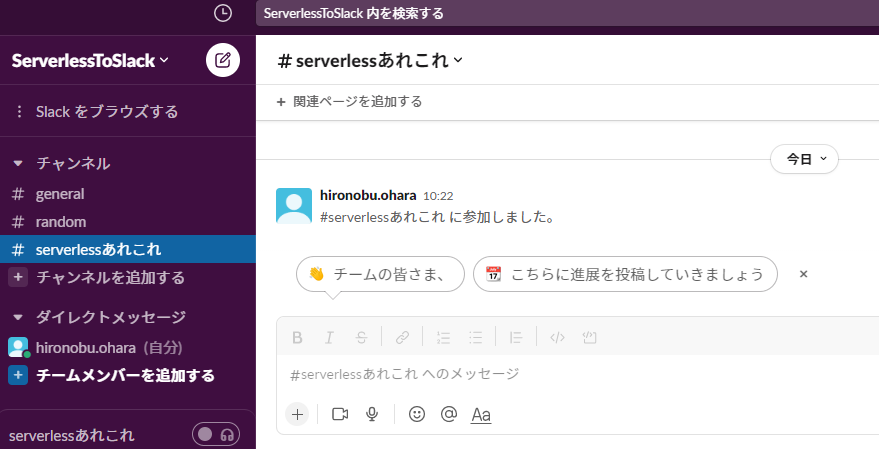
Task: Toggle the huddle headphones switch
Action: point(216,435)
